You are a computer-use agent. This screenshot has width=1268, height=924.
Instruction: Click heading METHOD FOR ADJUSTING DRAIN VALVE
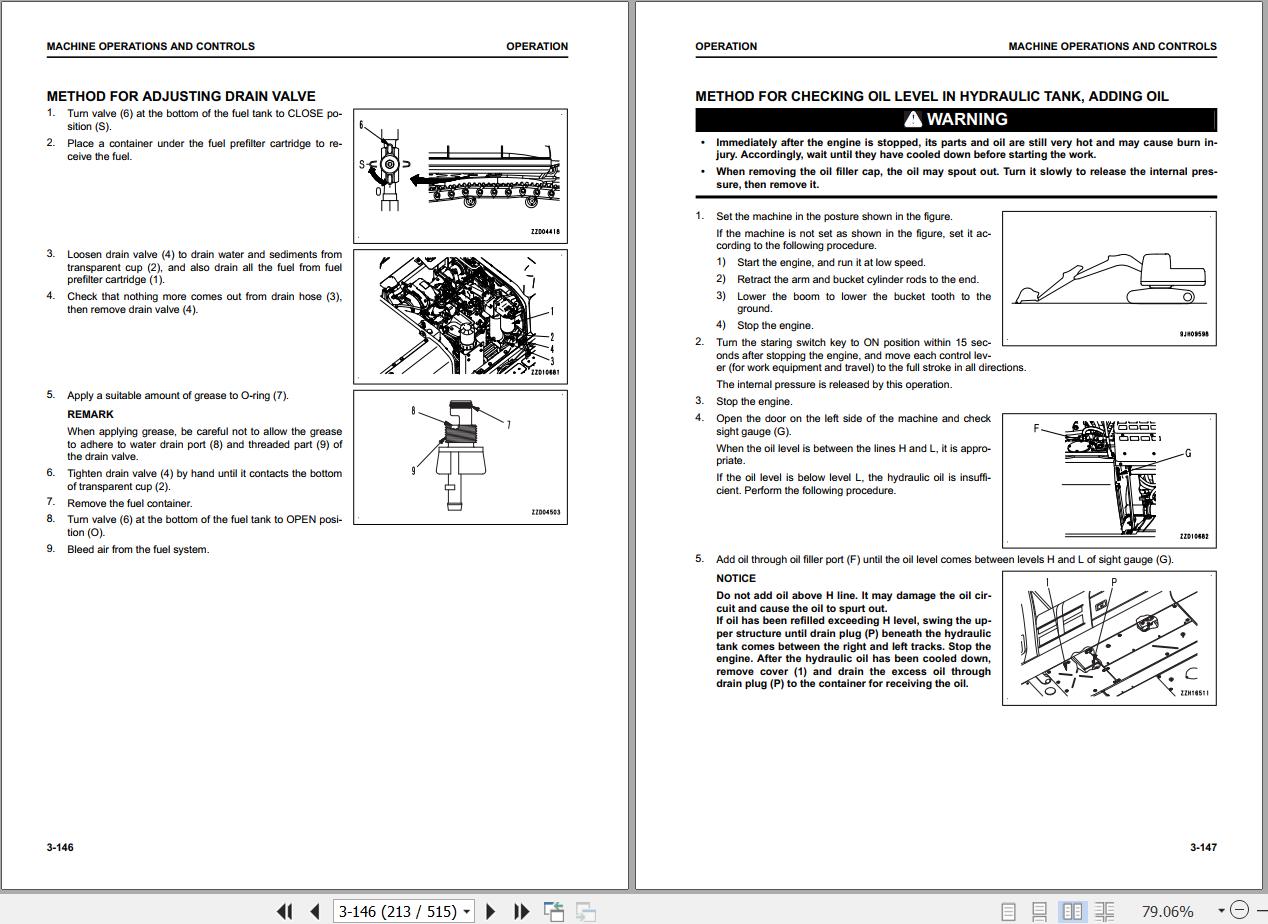(x=181, y=96)
